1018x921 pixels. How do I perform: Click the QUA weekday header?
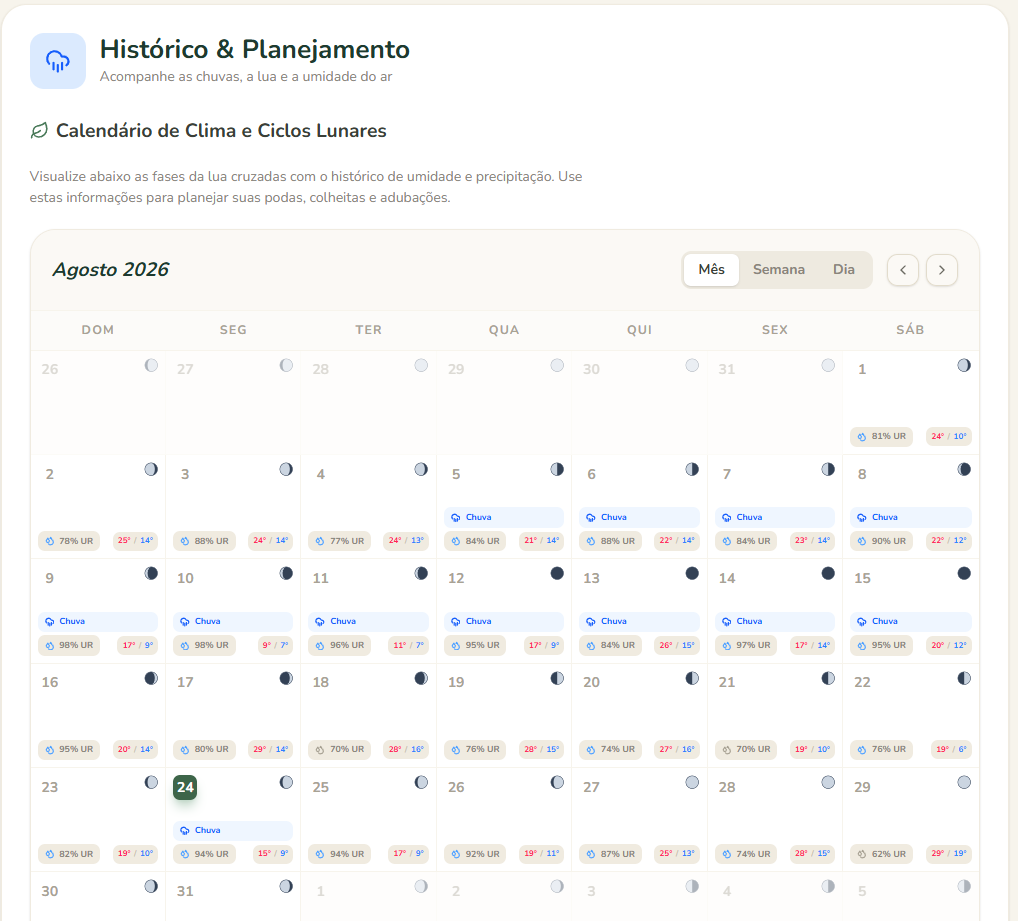point(504,330)
